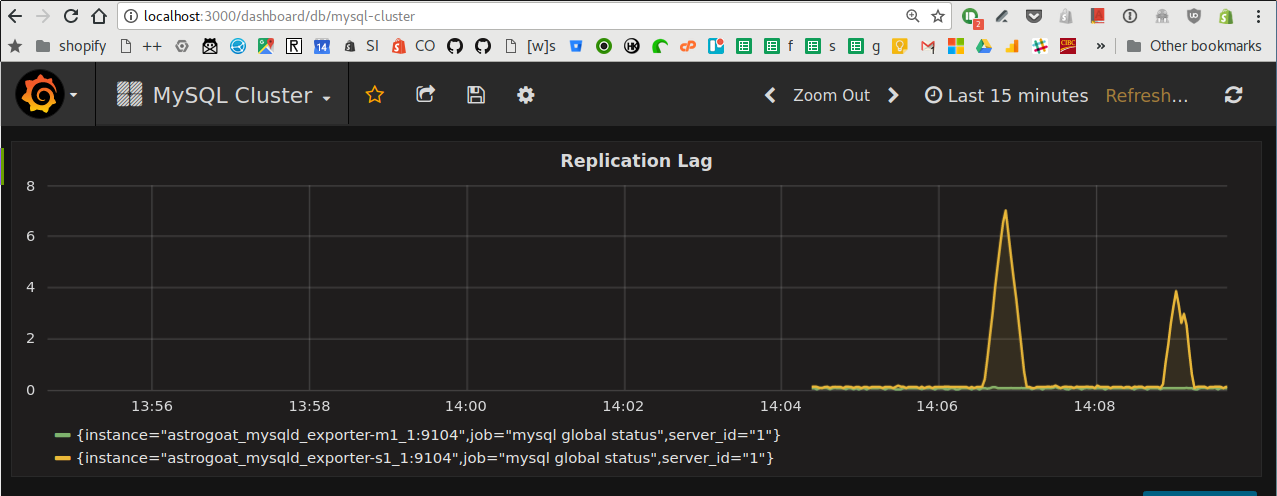This screenshot has width=1277, height=496.
Task: Pick color for yellow s1_1 legend swatch
Action: point(63,458)
